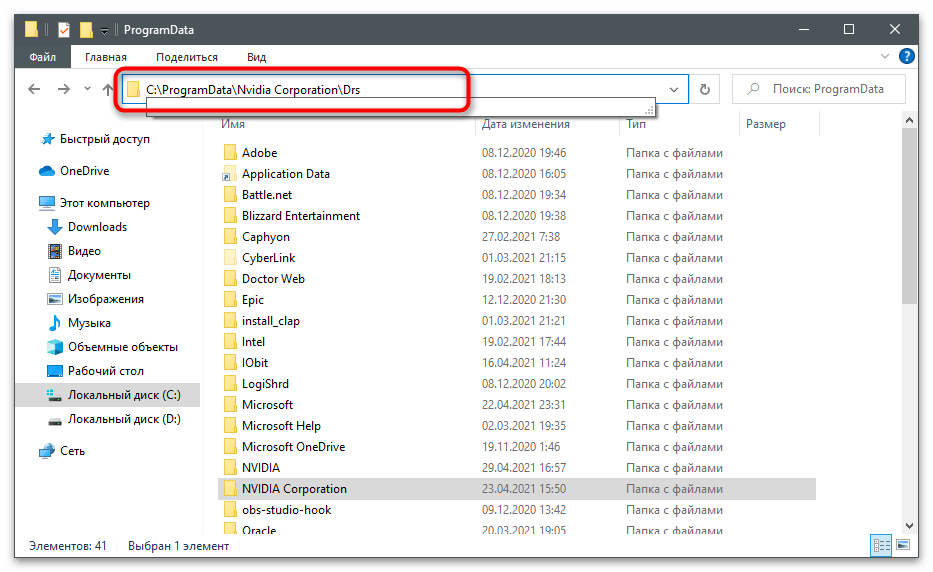Select the install_clap folder icon
Screen dimensions: 933x572
[x=230, y=321]
